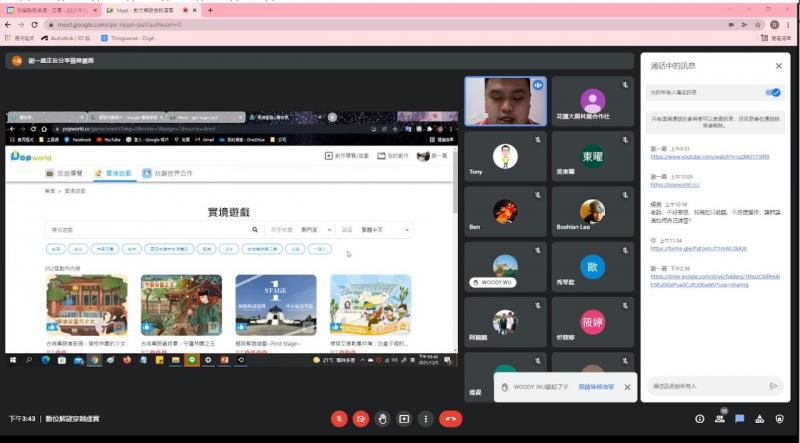This screenshot has width=800, height=443.
Task: Click the green LINE icon in shared taskbar
Action: pos(192,360)
